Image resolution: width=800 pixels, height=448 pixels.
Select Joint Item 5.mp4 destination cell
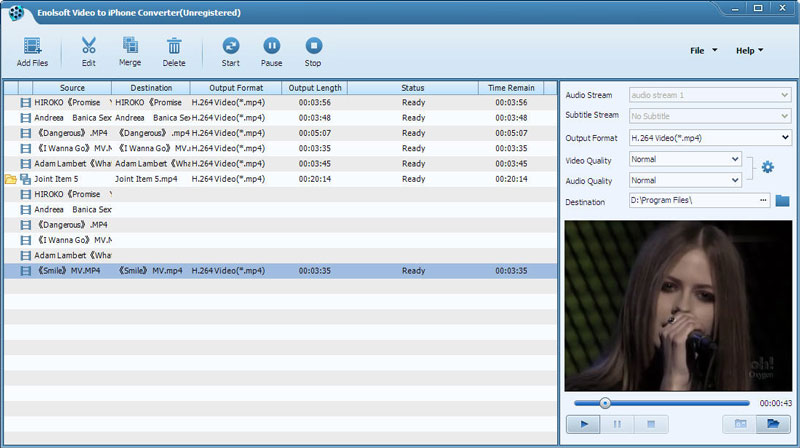[x=146, y=179]
